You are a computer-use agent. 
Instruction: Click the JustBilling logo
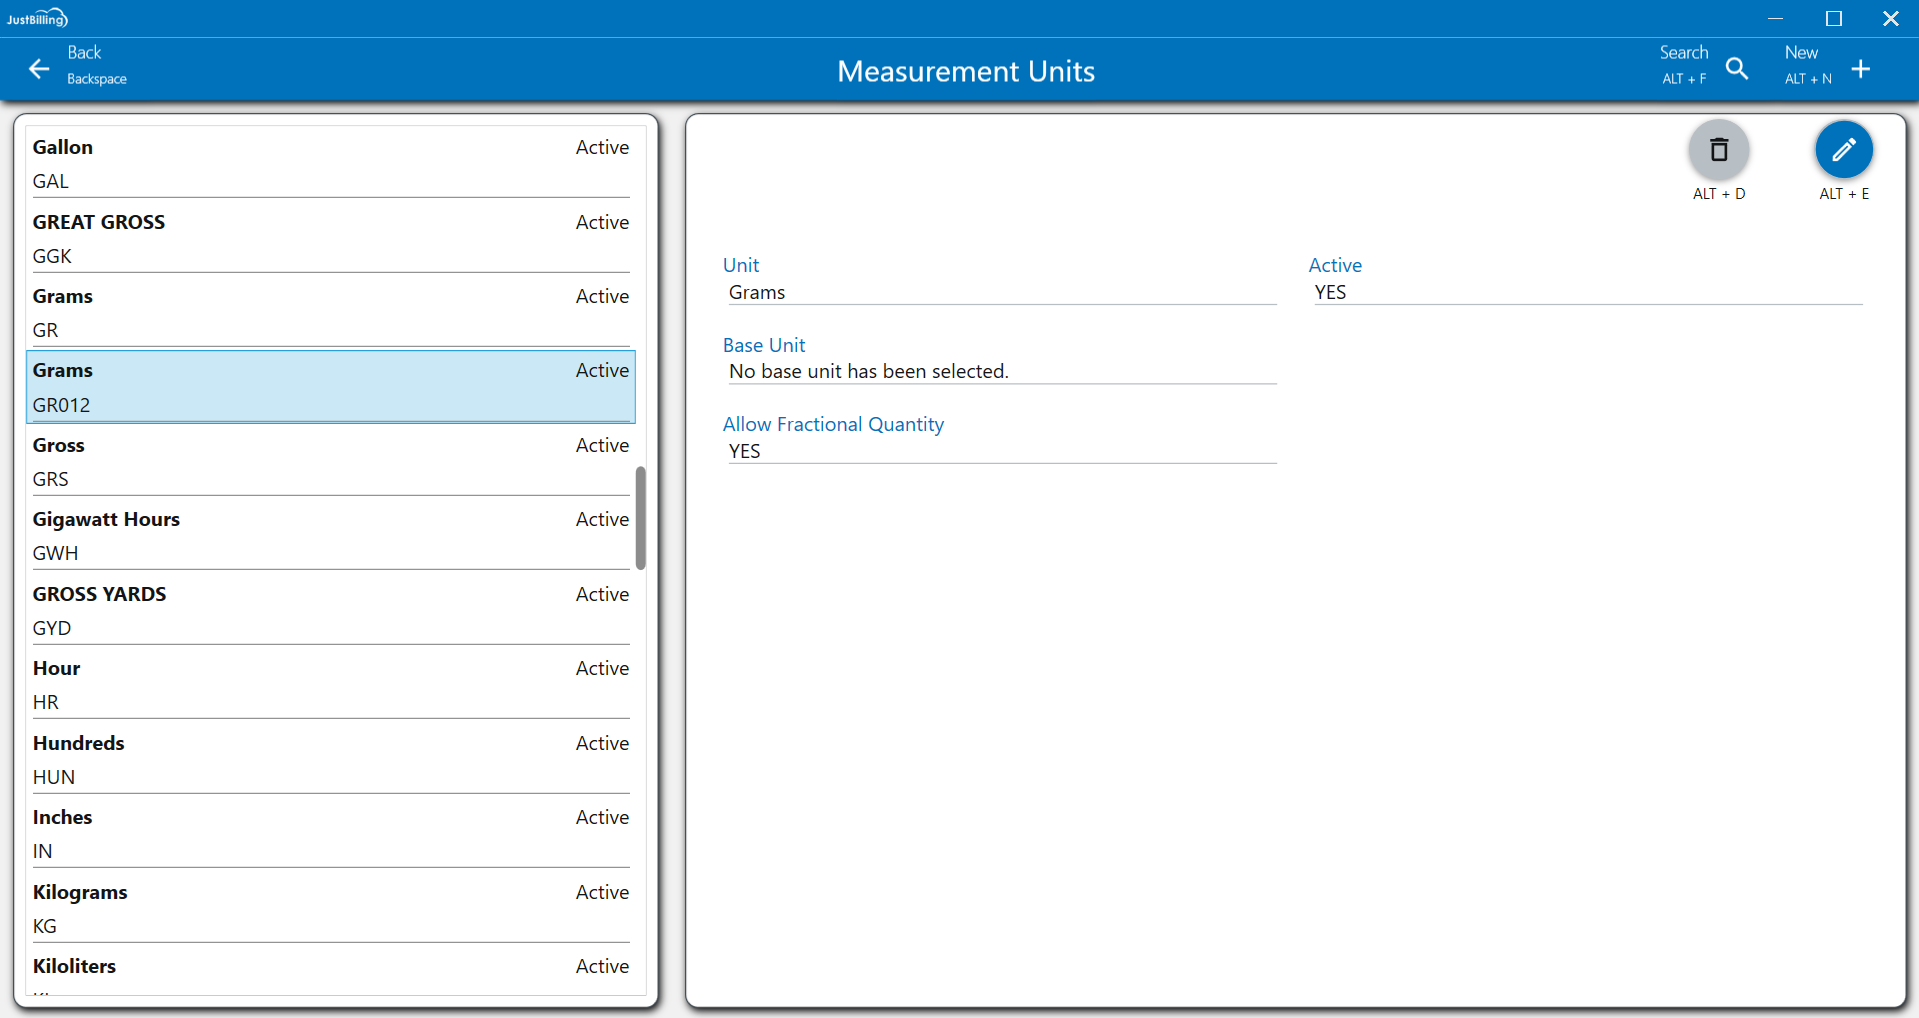point(37,18)
